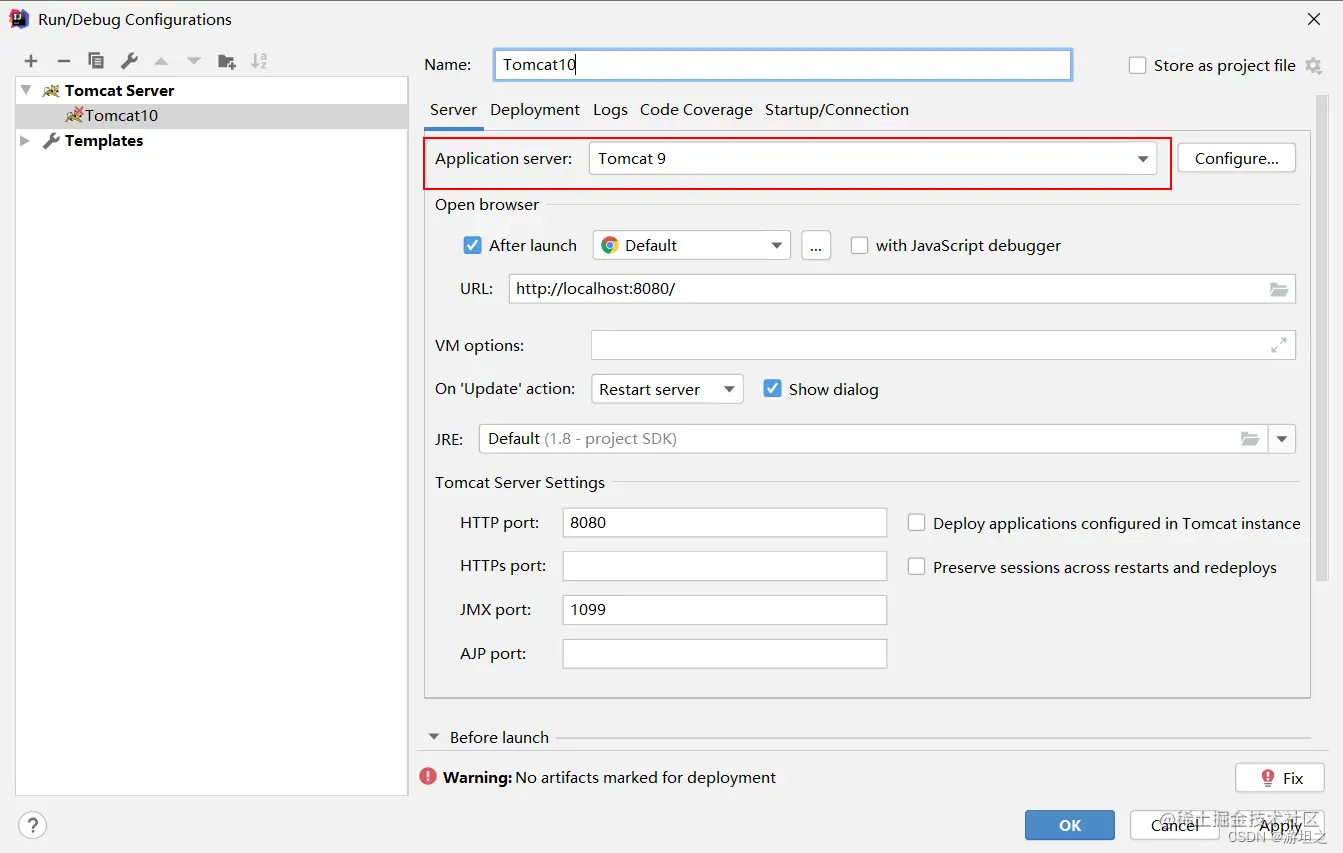The width and height of the screenshot is (1343, 853).
Task: Copy configuration icon in toolbar
Action: click(x=96, y=61)
